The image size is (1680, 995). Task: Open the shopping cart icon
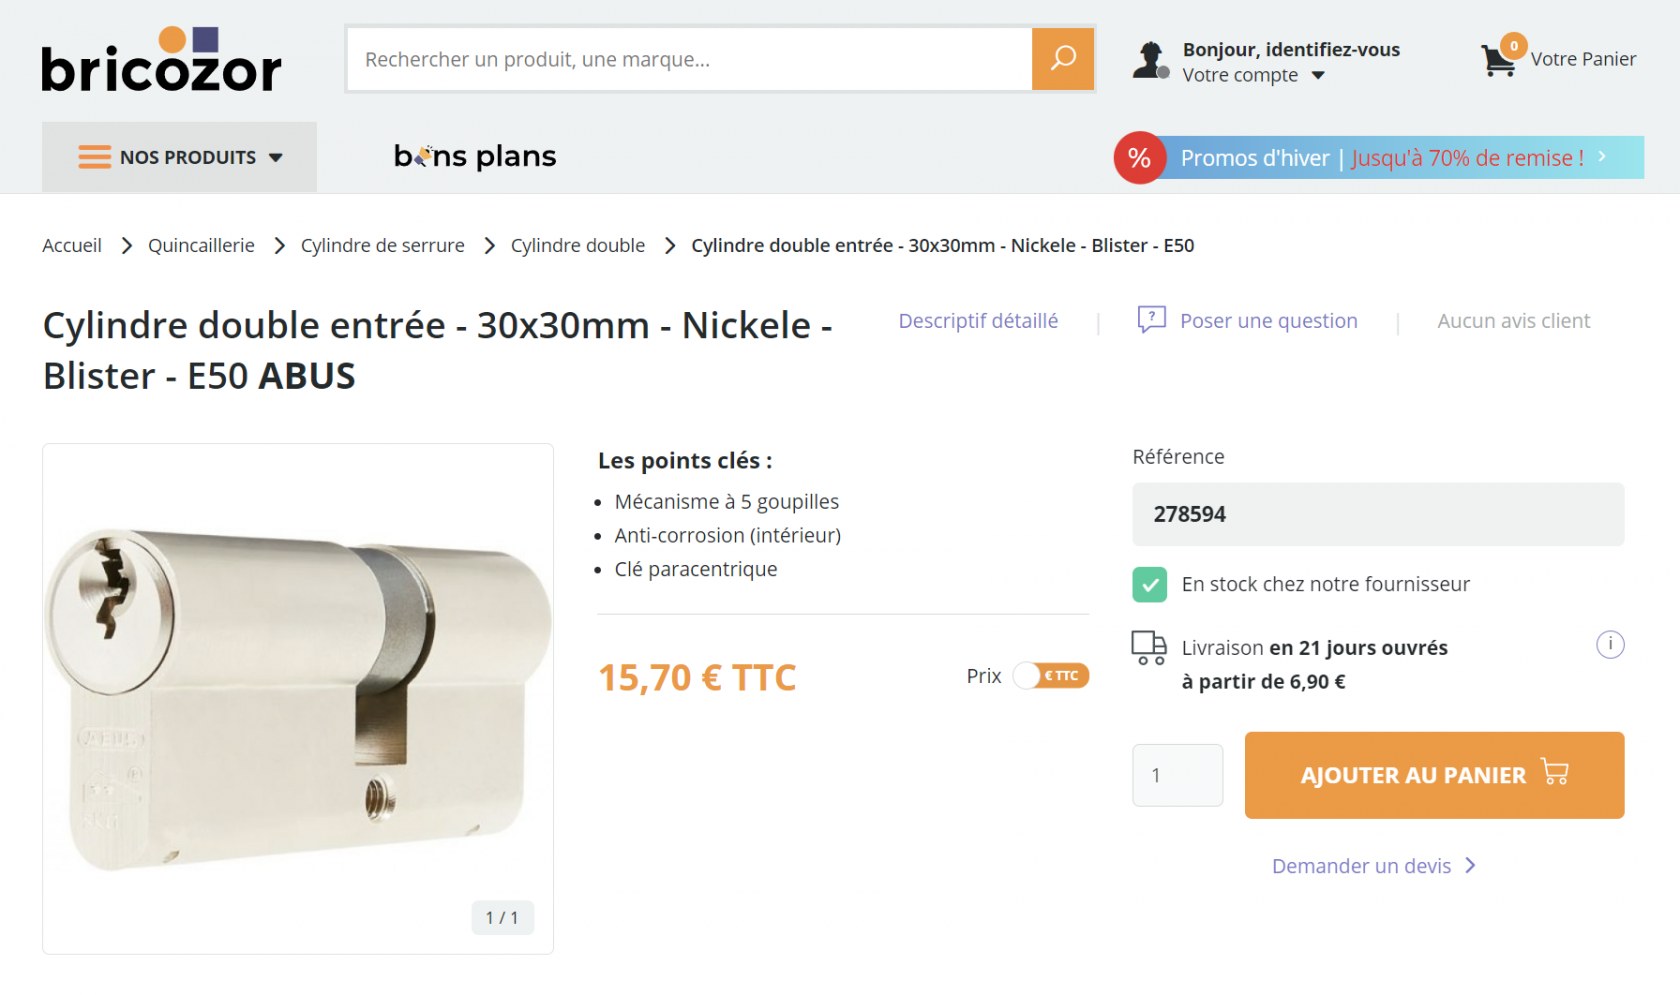tap(1499, 60)
